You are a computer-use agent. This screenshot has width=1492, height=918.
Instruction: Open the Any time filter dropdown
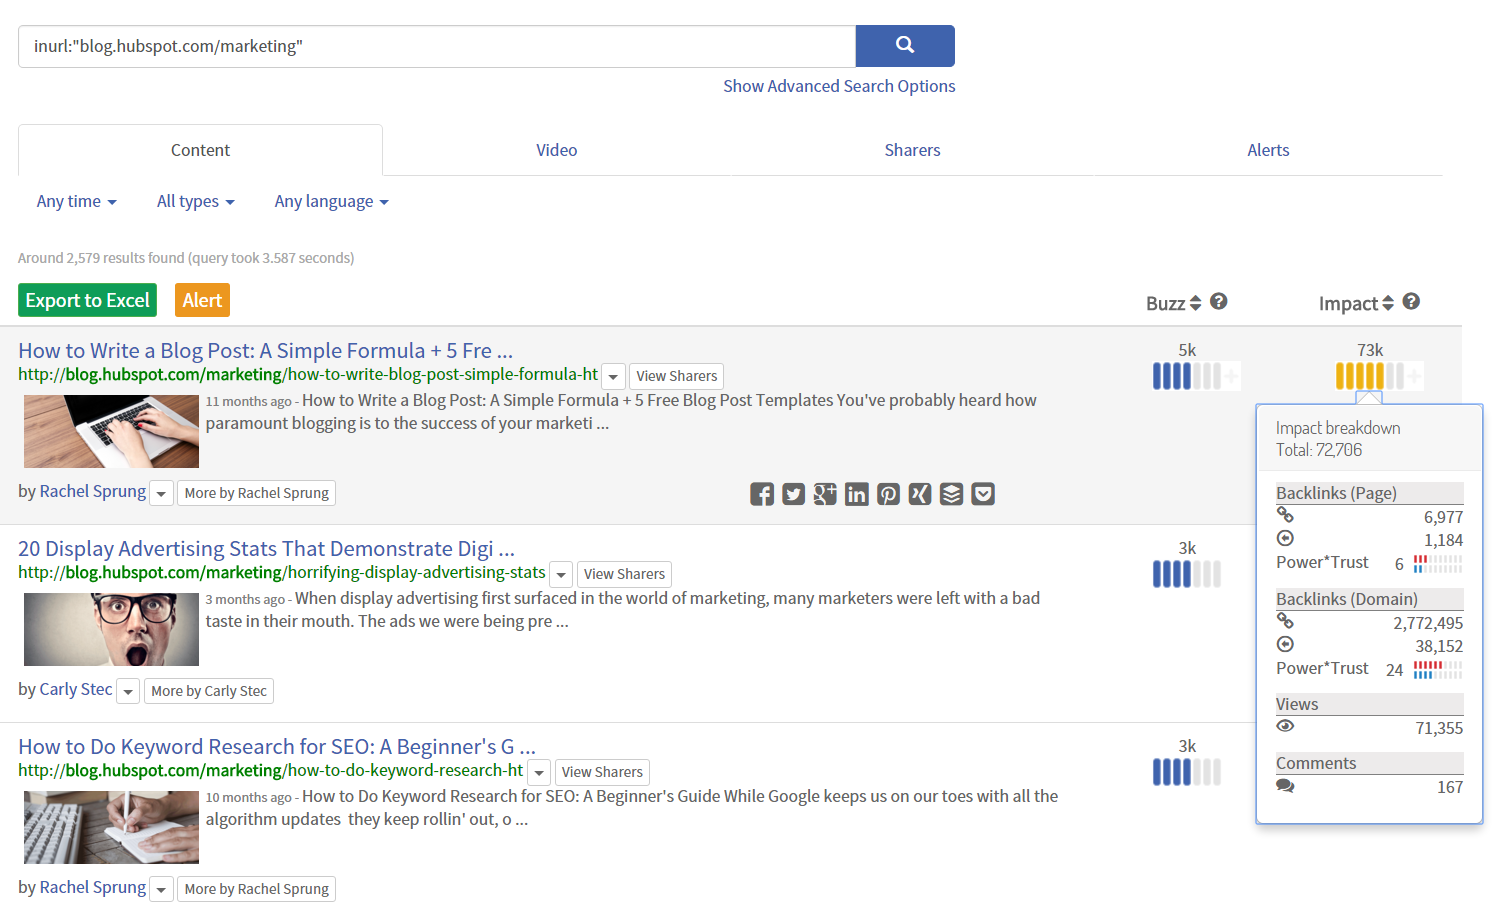click(x=77, y=201)
